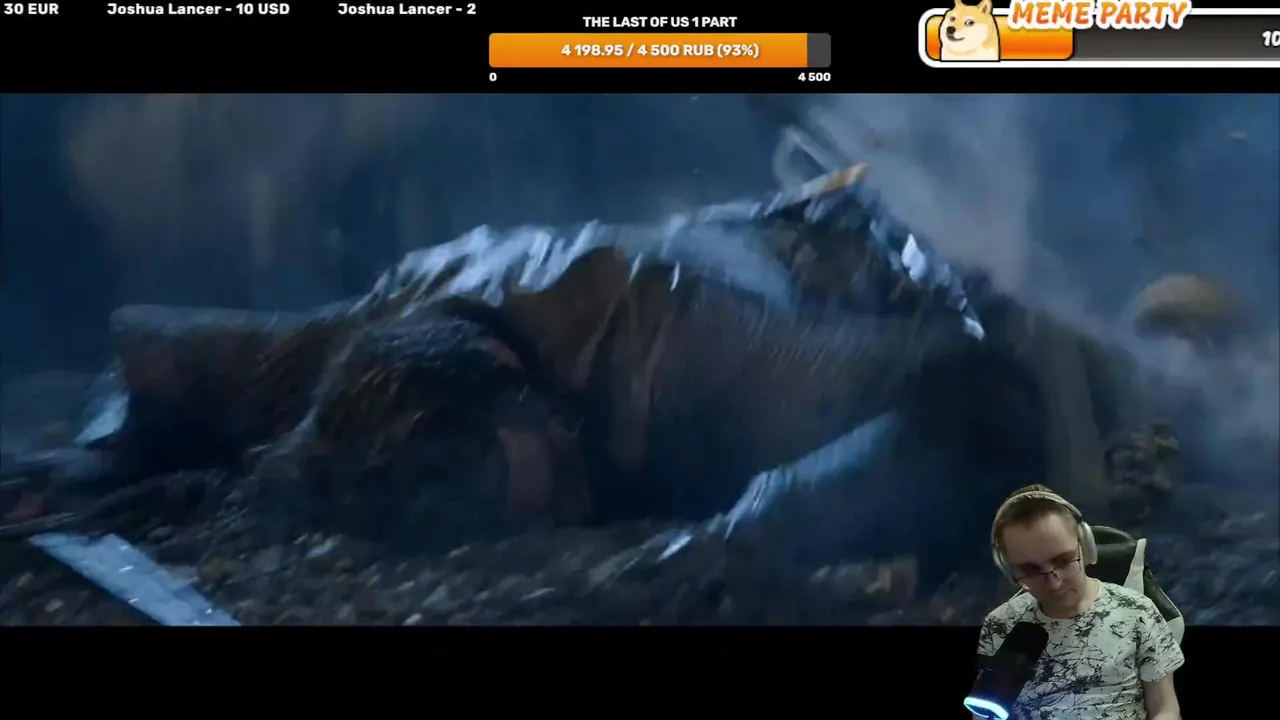Click the "4 500" goal maximum label
The height and width of the screenshot is (720, 1280).
(x=814, y=77)
